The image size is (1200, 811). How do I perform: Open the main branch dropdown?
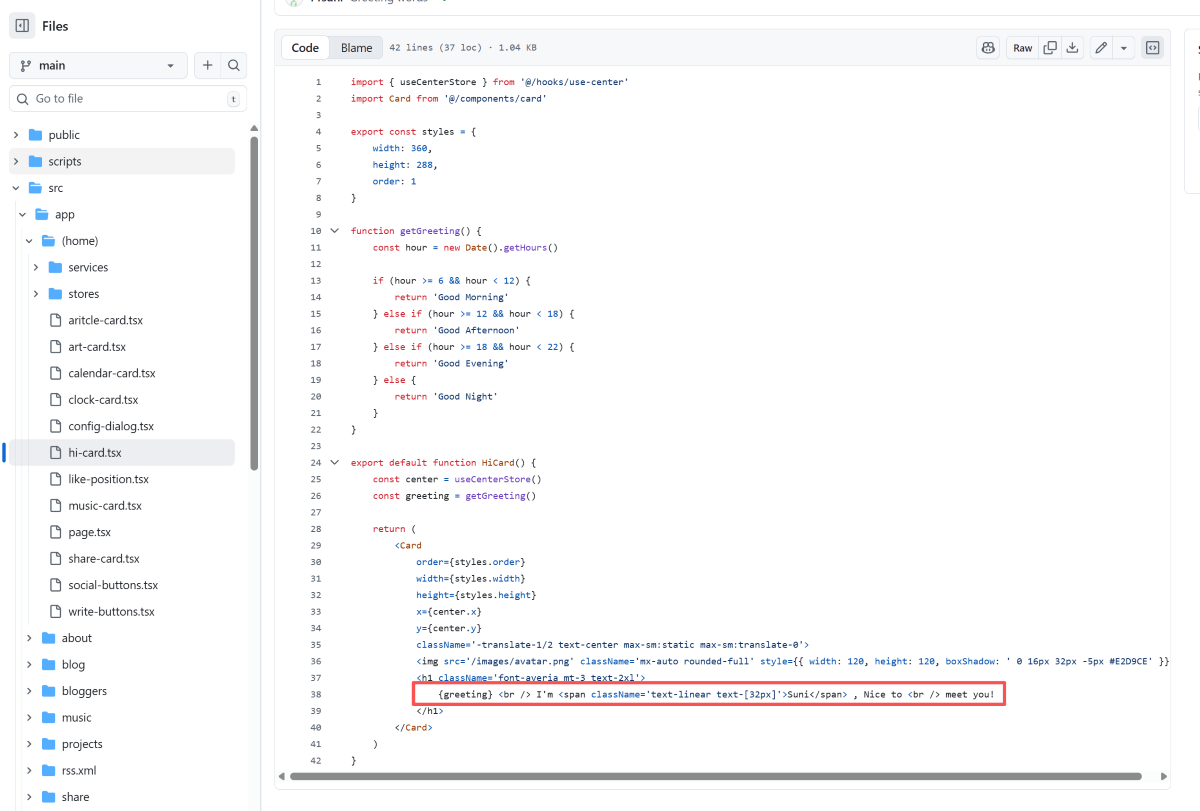pos(98,65)
